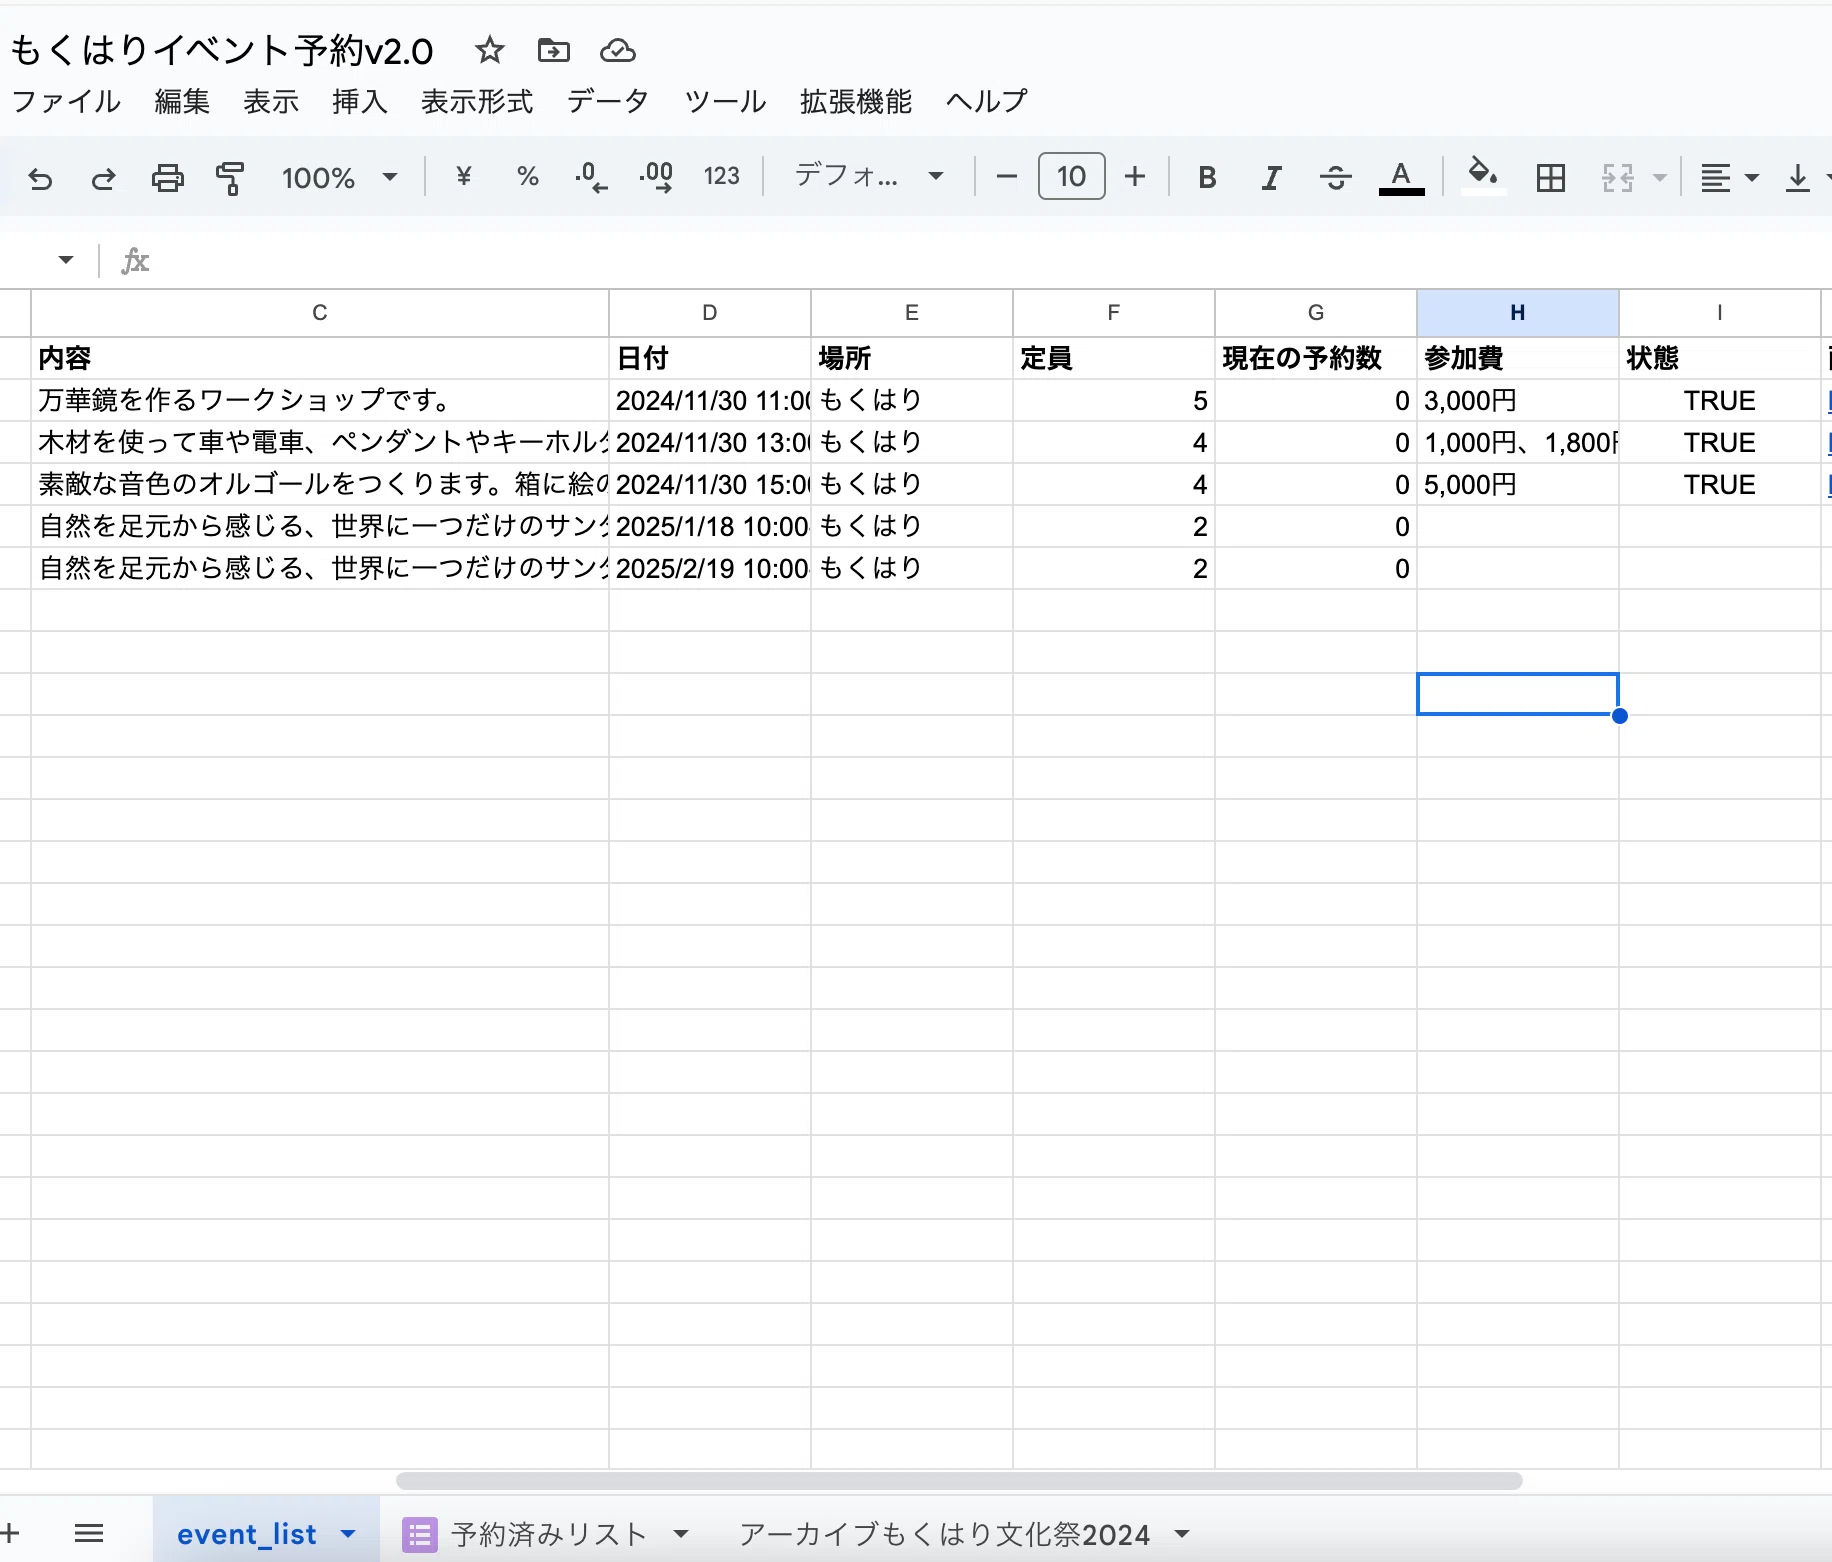Open the all sheets list

[89, 1533]
